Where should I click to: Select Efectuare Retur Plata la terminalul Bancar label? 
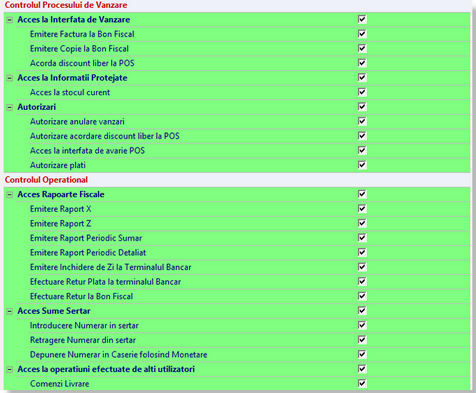click(105, 282)
